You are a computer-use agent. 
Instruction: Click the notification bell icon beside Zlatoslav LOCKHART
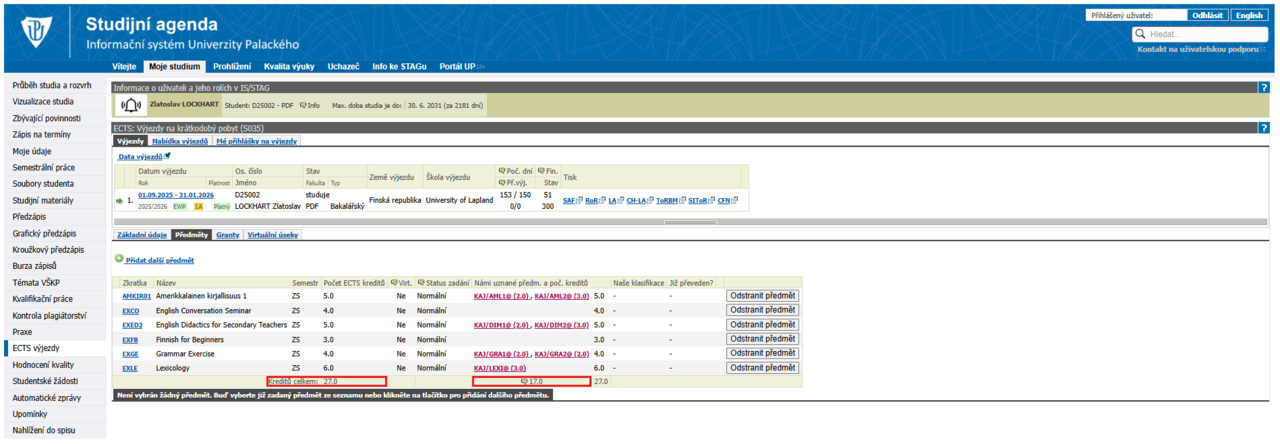coord(131,105)
